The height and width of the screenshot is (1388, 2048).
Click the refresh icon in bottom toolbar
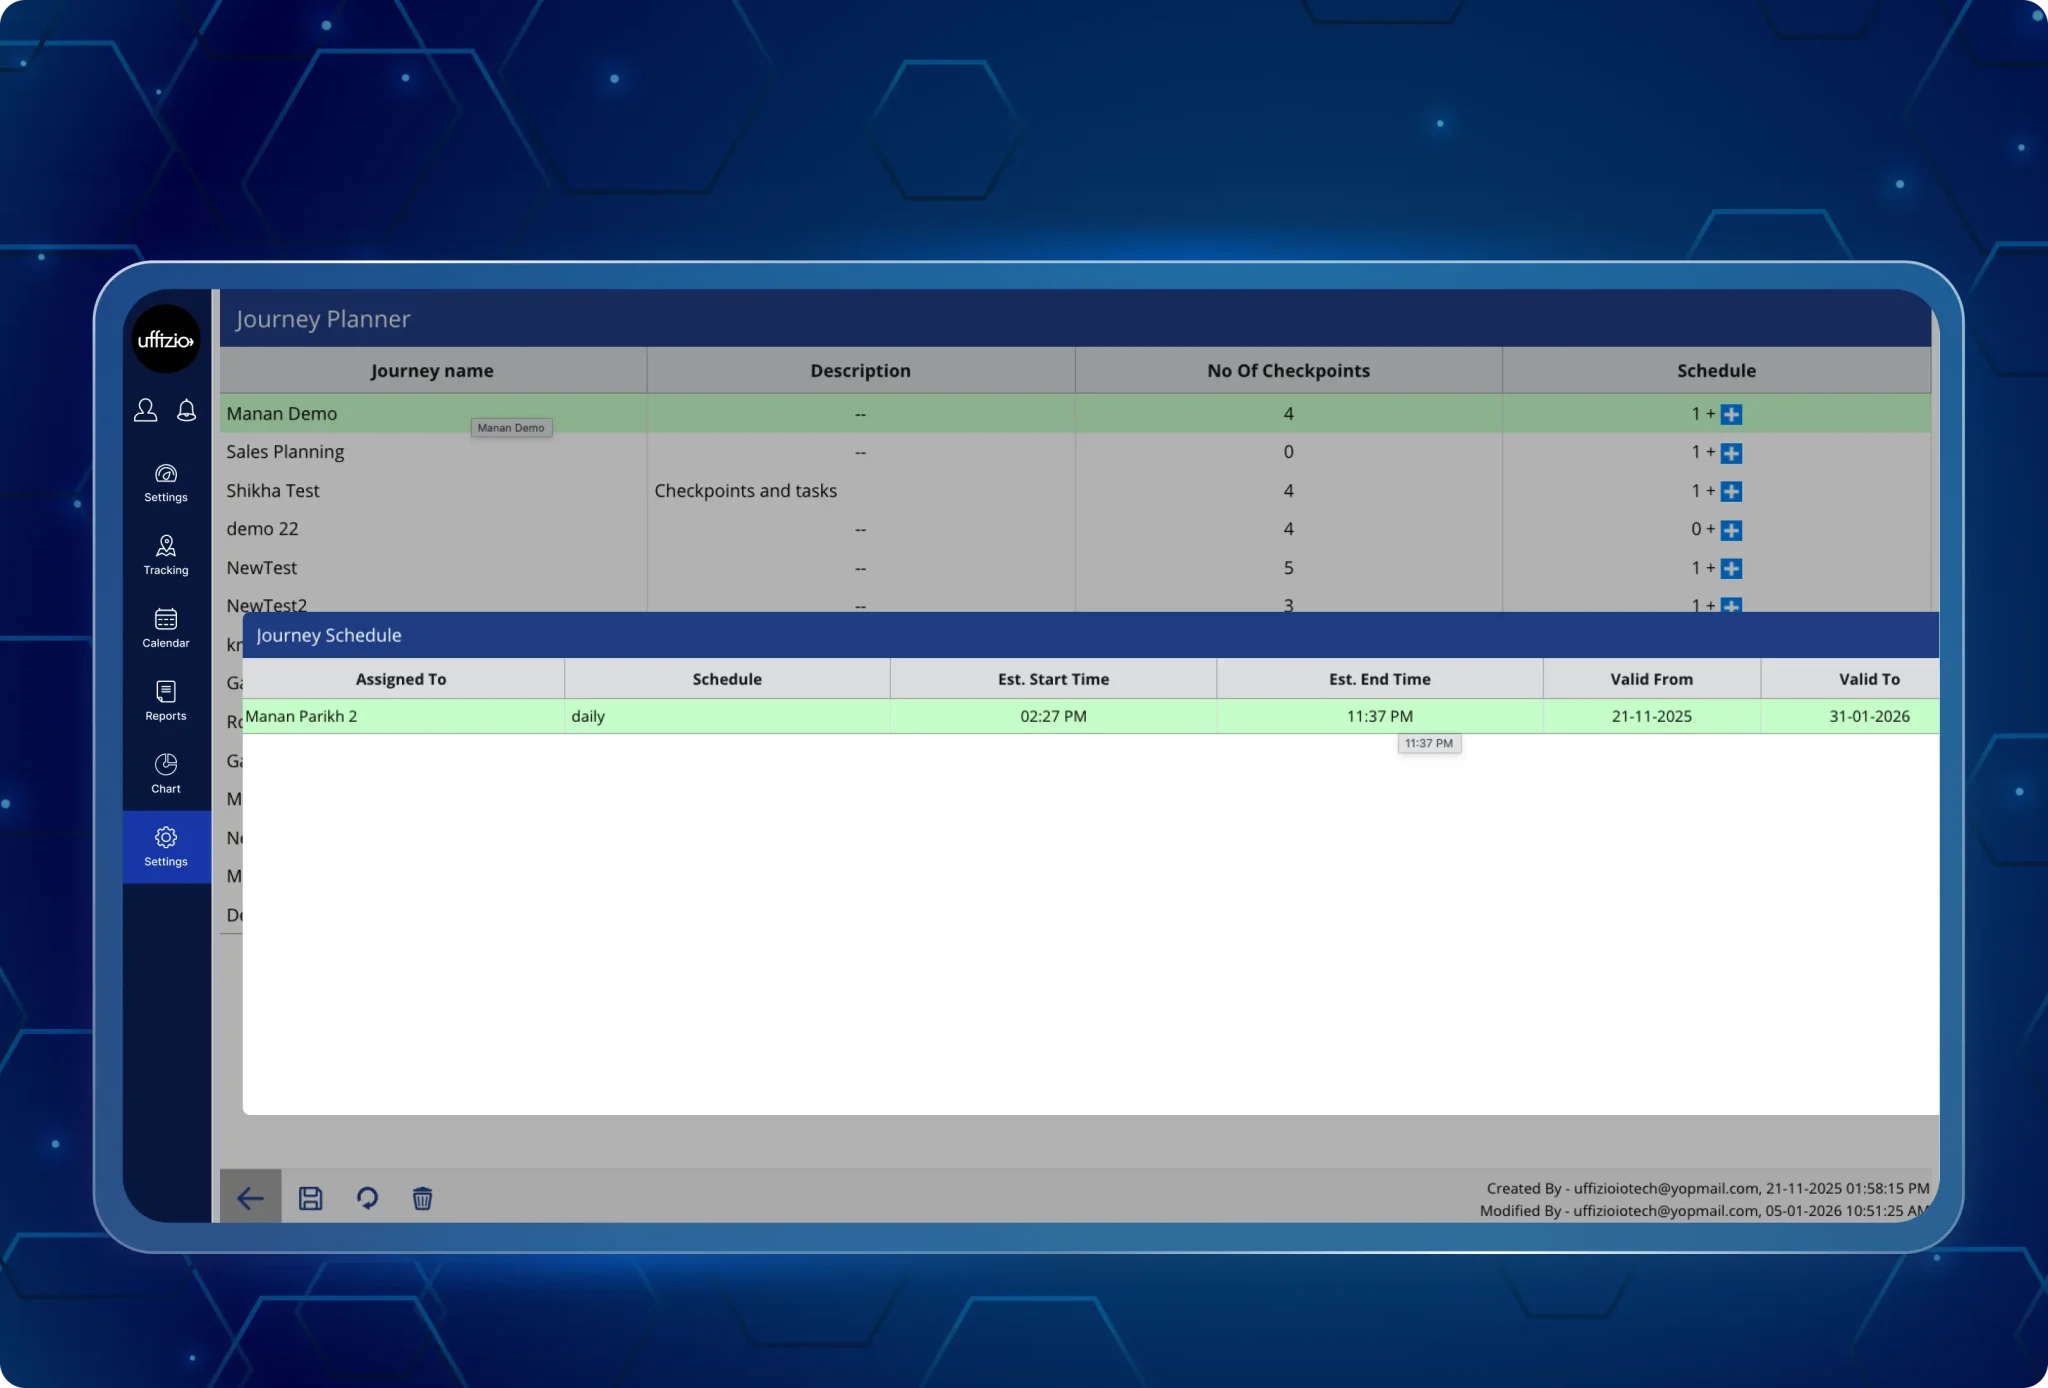coord(367,1198)
